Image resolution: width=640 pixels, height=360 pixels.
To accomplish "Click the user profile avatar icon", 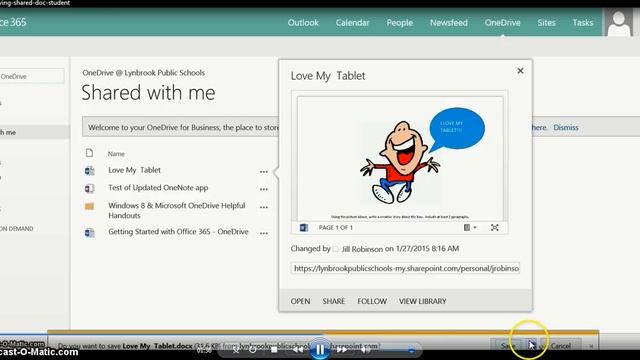I will [x=619, y=23].
